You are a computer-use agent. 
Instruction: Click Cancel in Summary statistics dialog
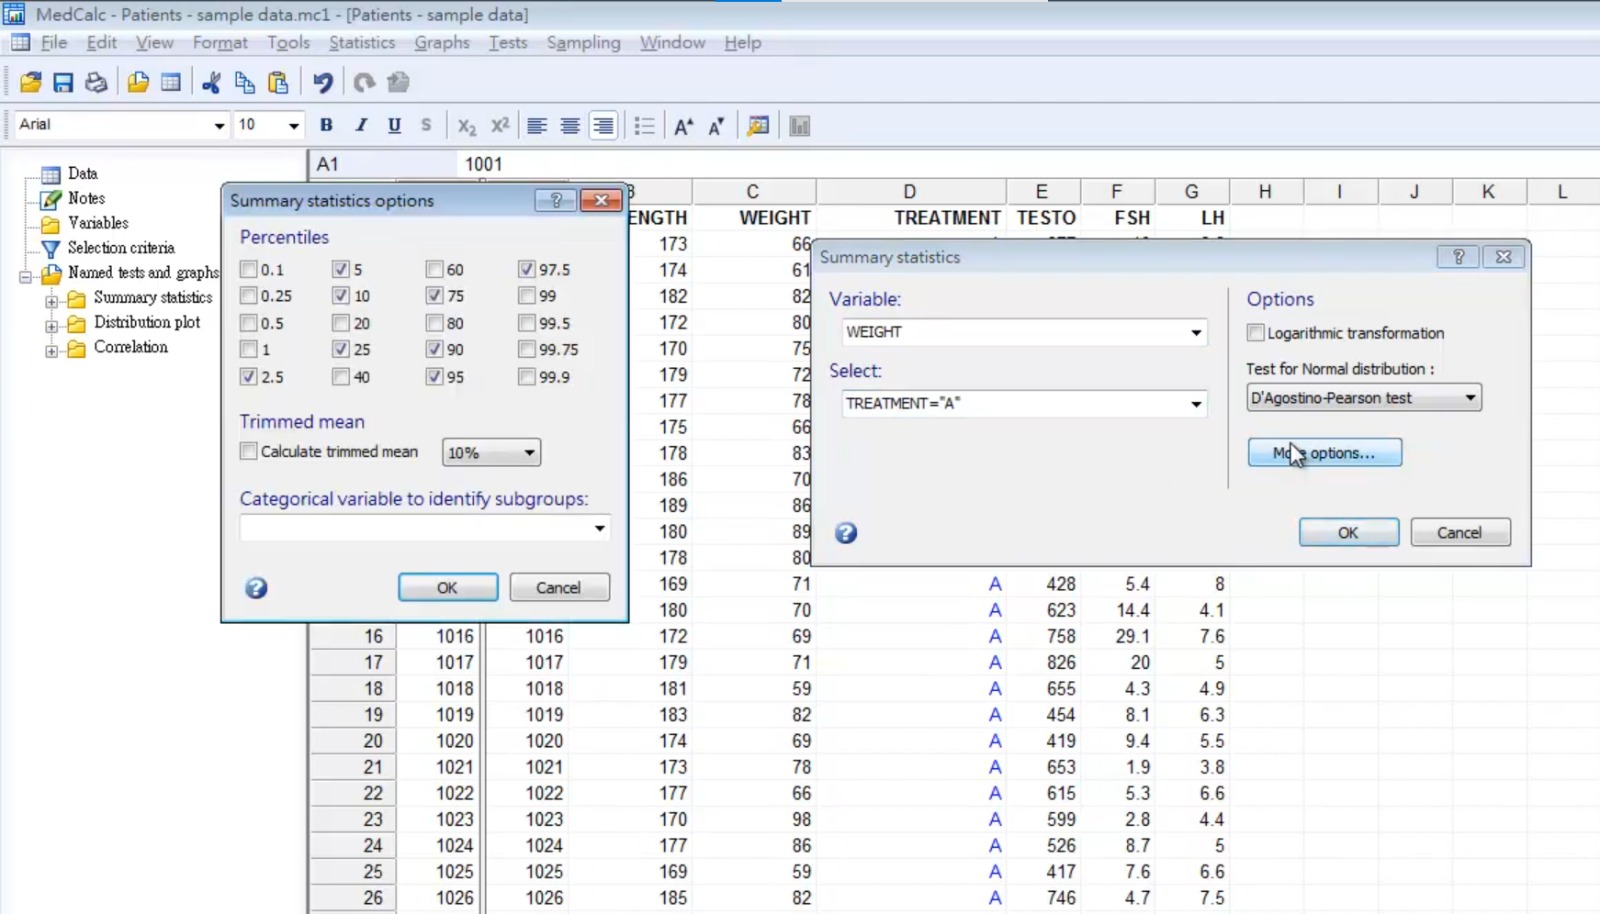tap(1459, 533)
